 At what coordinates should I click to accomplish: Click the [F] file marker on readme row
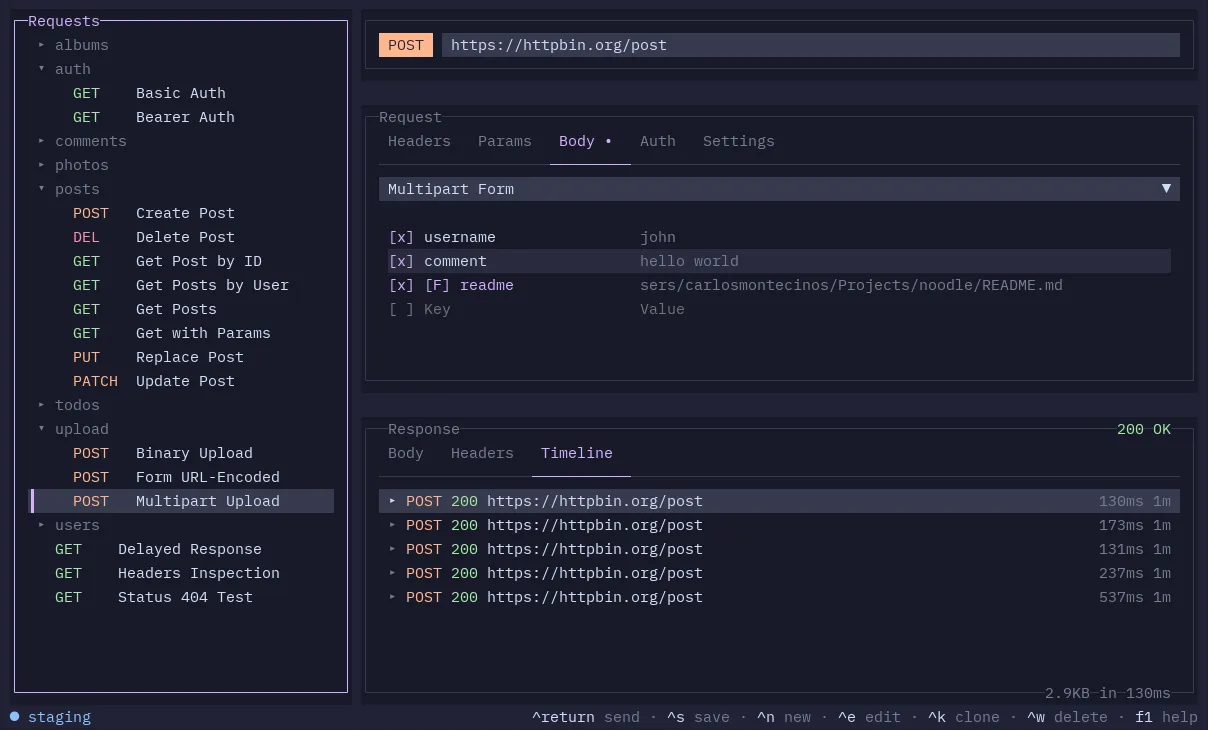(x=437, y=285)
